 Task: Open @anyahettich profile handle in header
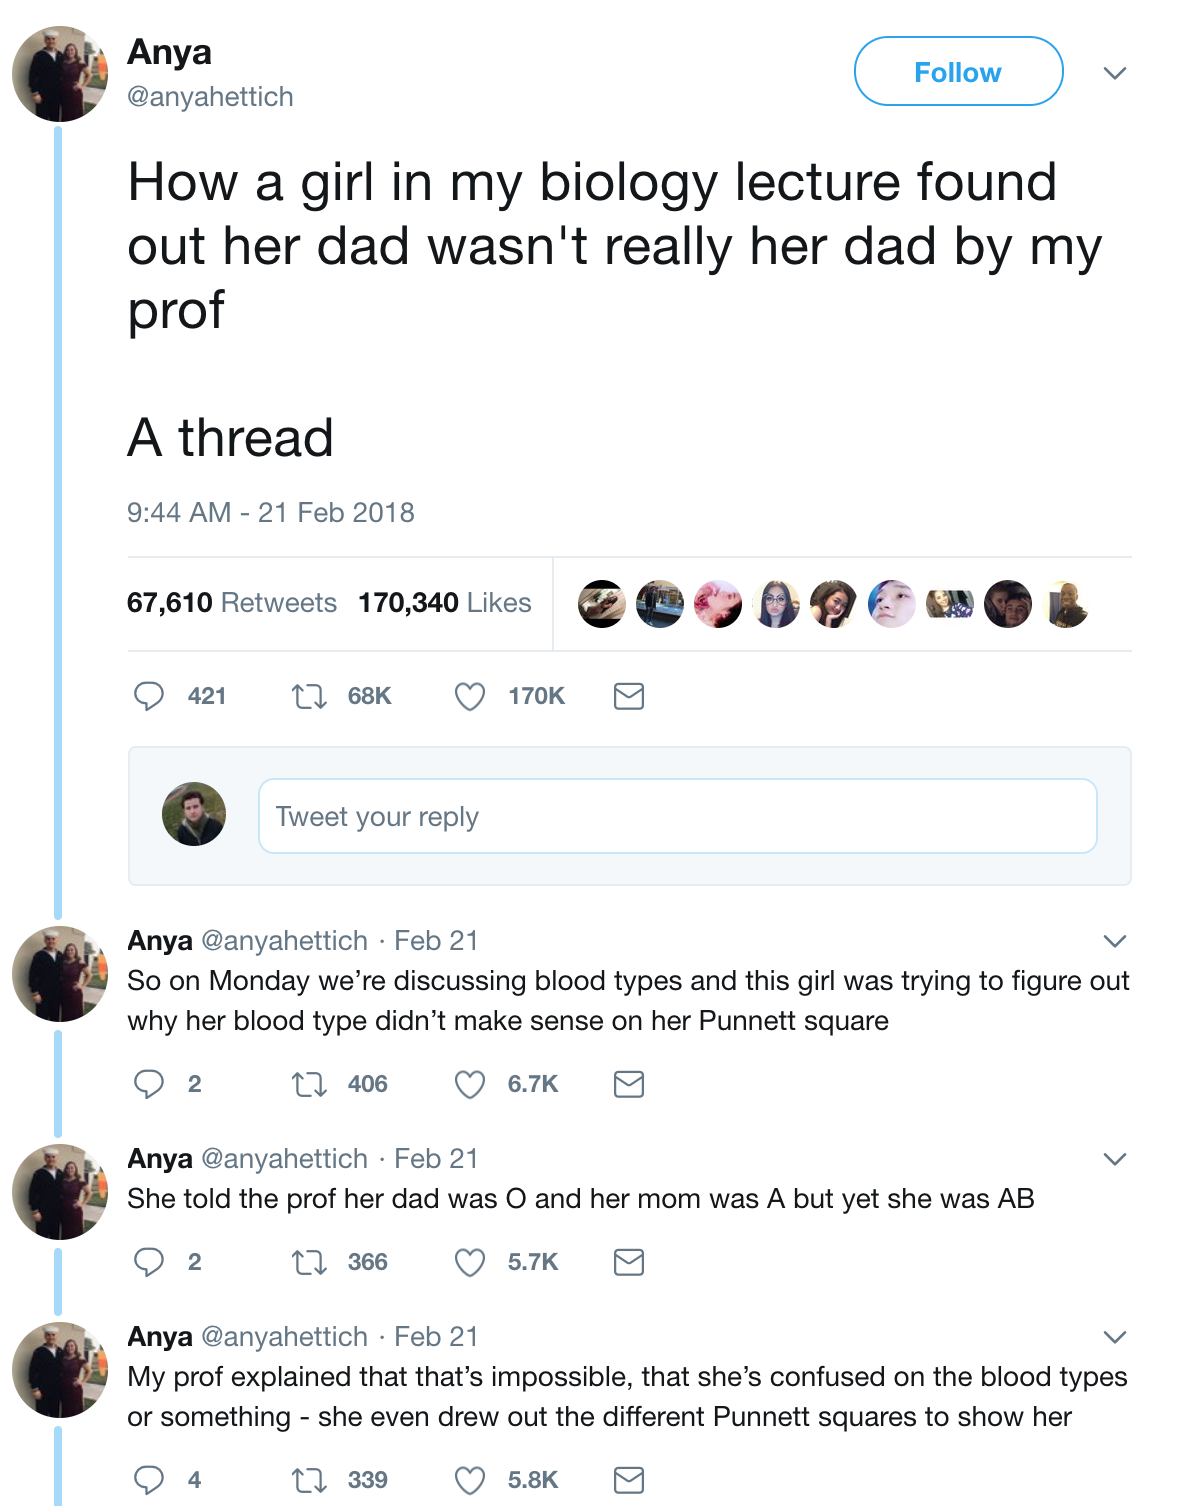click(210, 97)
